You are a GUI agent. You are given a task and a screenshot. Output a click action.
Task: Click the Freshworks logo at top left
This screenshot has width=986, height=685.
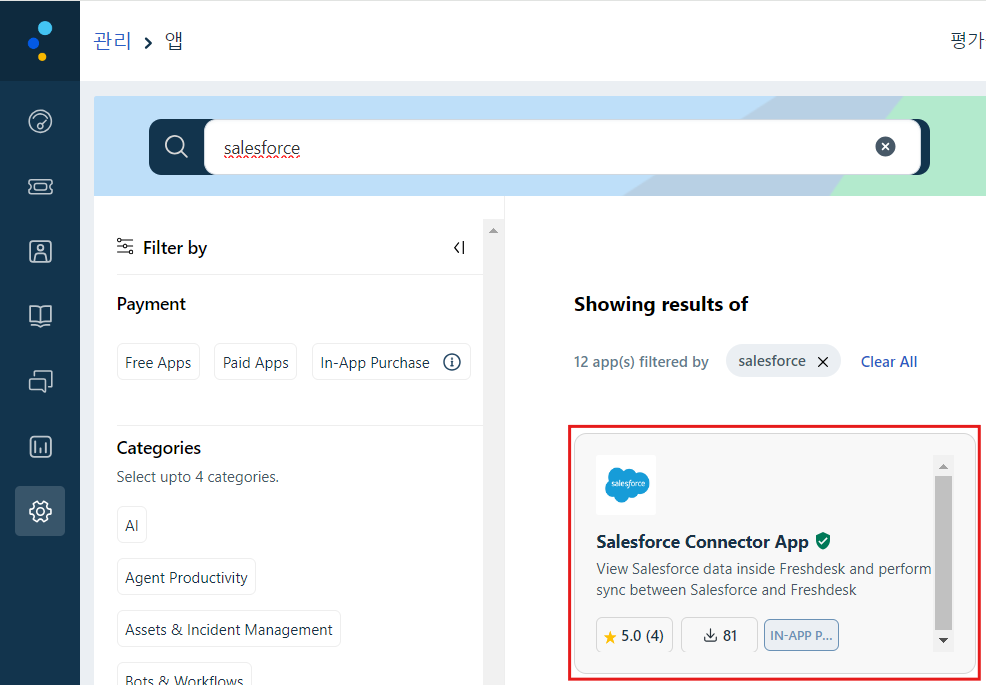coord(40,41)
